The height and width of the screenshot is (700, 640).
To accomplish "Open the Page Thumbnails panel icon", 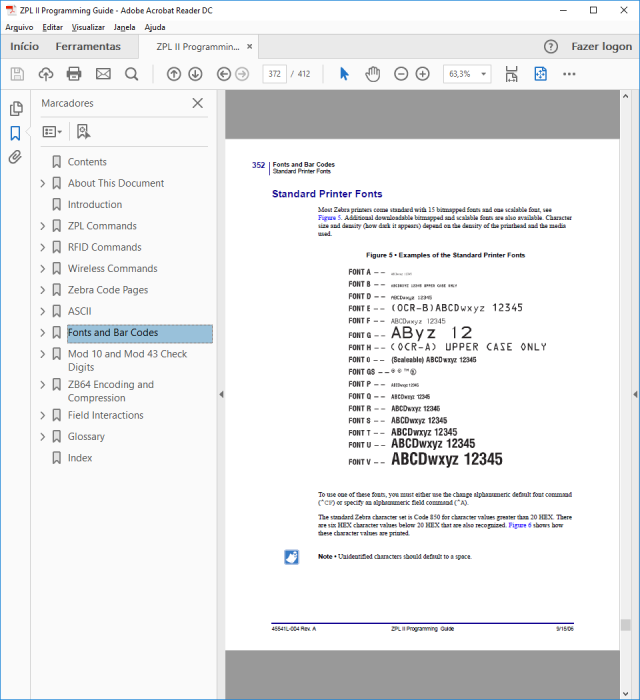I will pyautogui.click(x=16, y=108).
